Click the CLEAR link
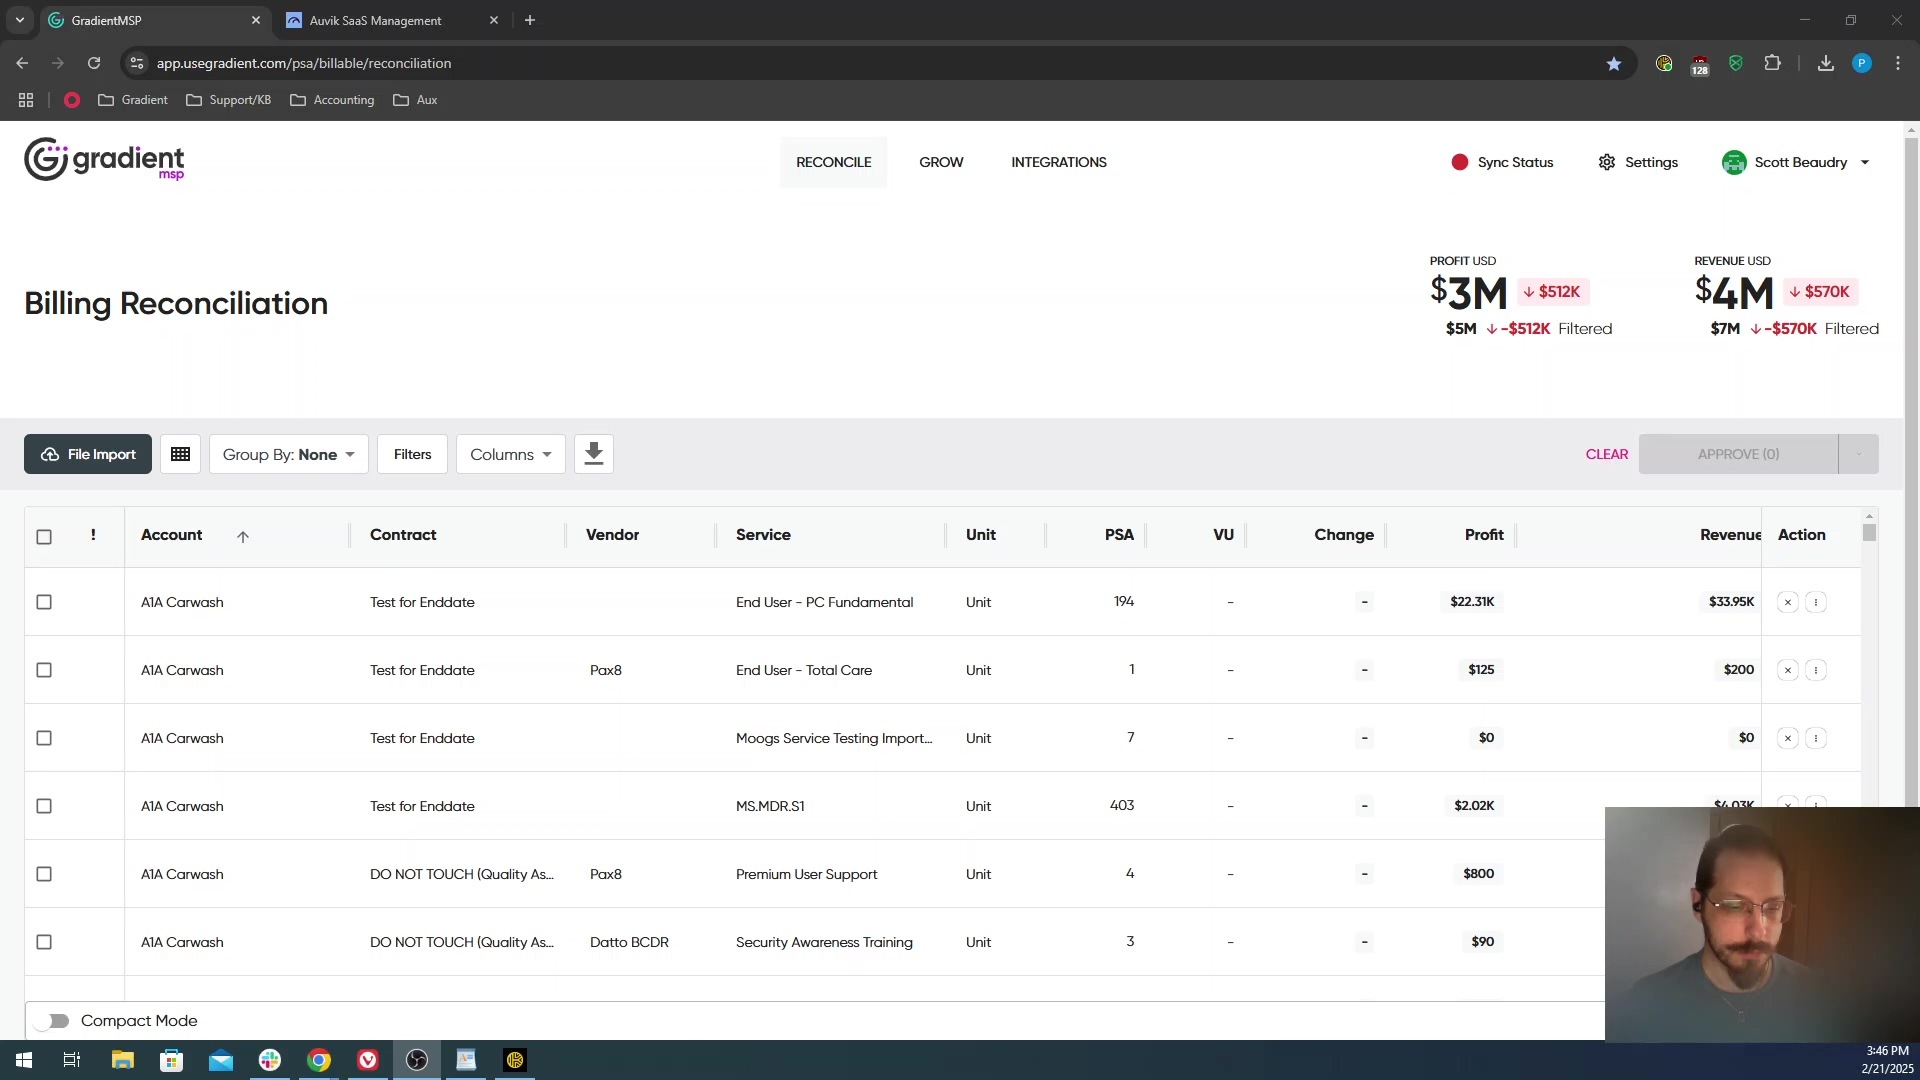 (1606, 454)
